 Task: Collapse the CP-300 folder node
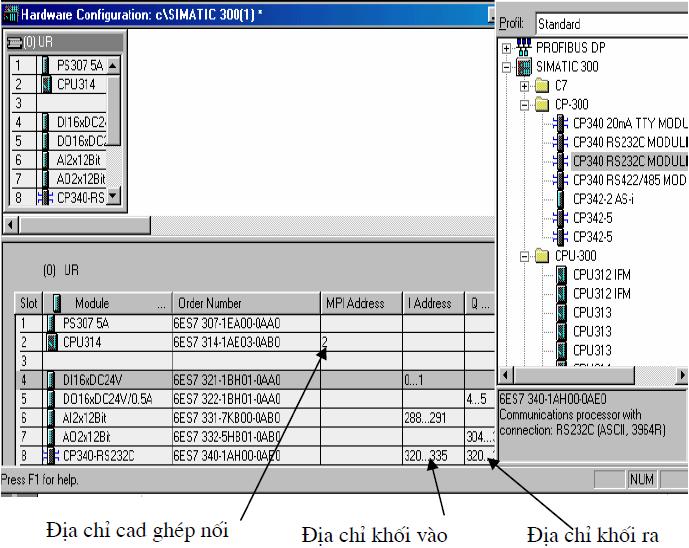pyautogui.click(x=524, y=105)
